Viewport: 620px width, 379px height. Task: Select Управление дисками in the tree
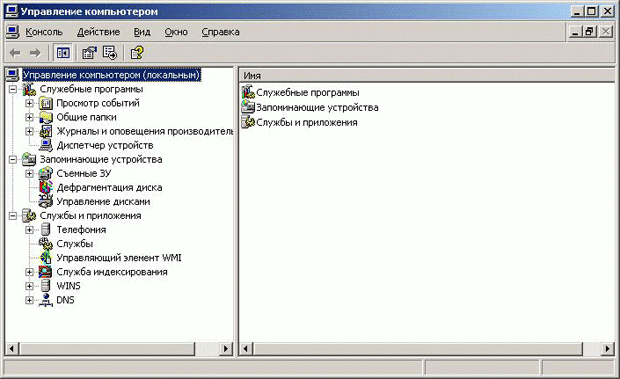(103, 202)
